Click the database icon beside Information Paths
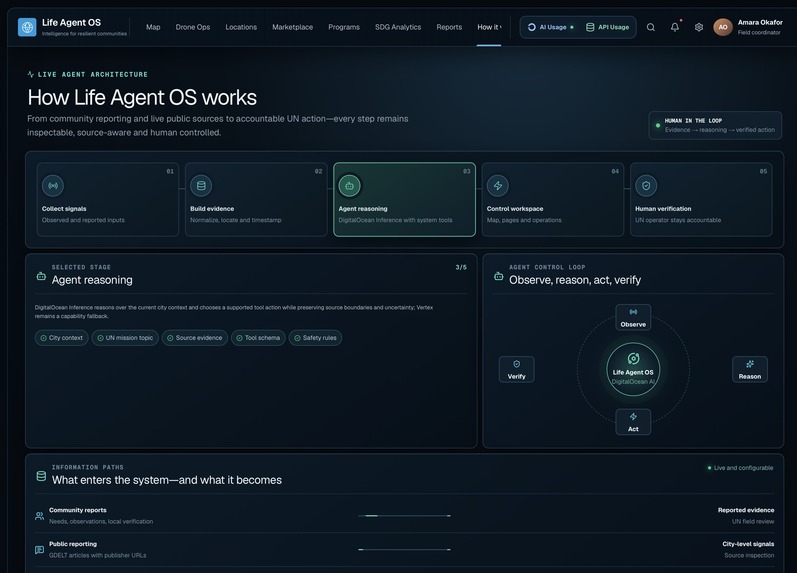Image resolution: width=797 pixels, height=573 pixels. coord(41,476)
